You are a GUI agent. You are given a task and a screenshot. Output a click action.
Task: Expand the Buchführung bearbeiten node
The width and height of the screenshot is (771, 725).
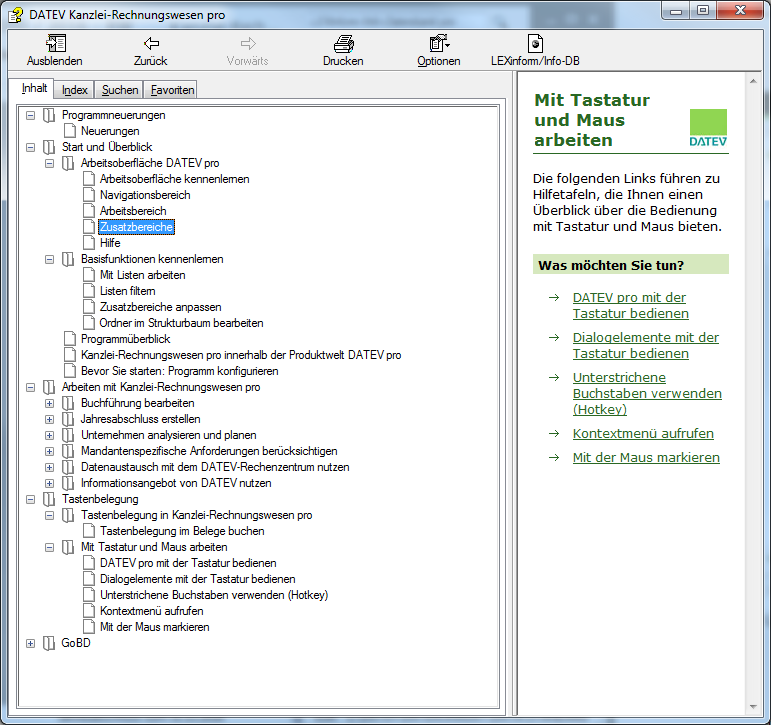click(50, 403)
